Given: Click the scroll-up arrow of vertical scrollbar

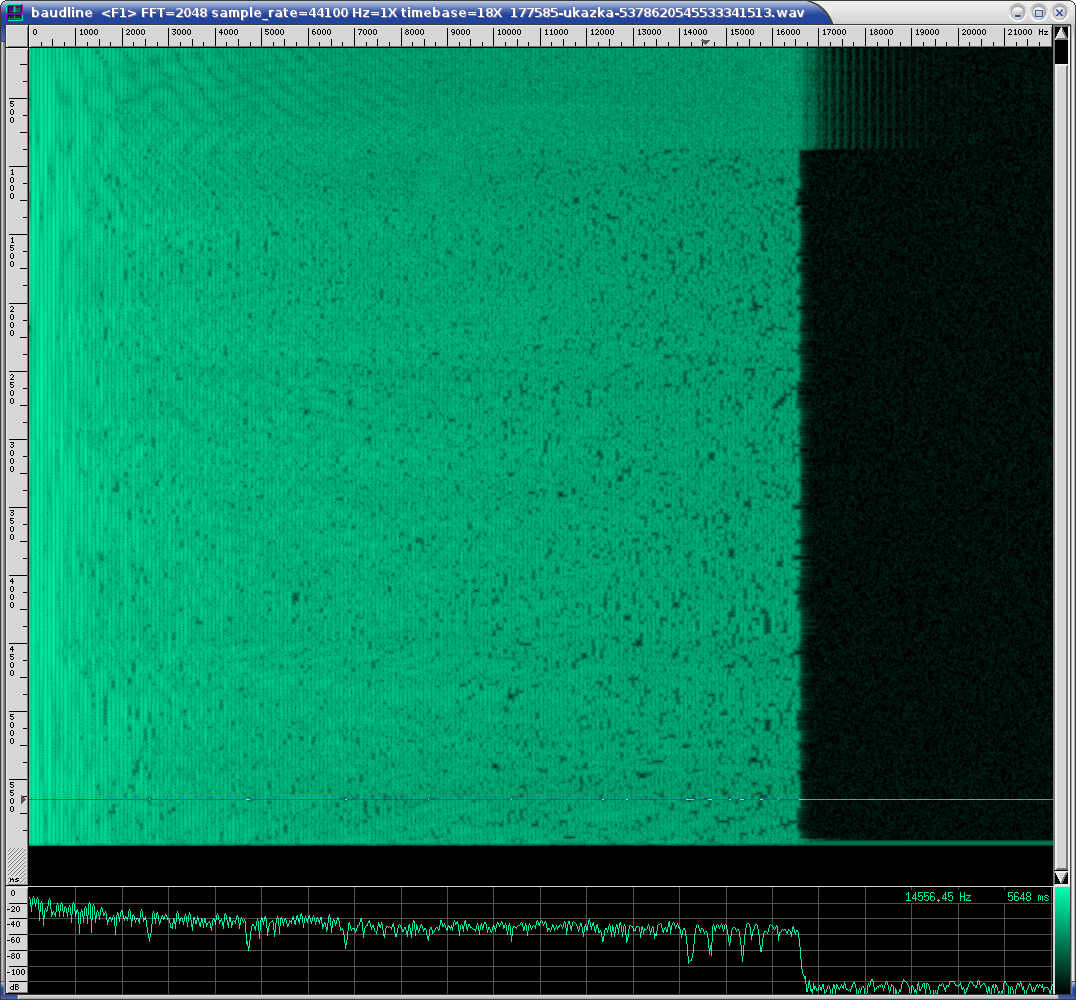Looking at the screenshot, I should [1061, 33].
